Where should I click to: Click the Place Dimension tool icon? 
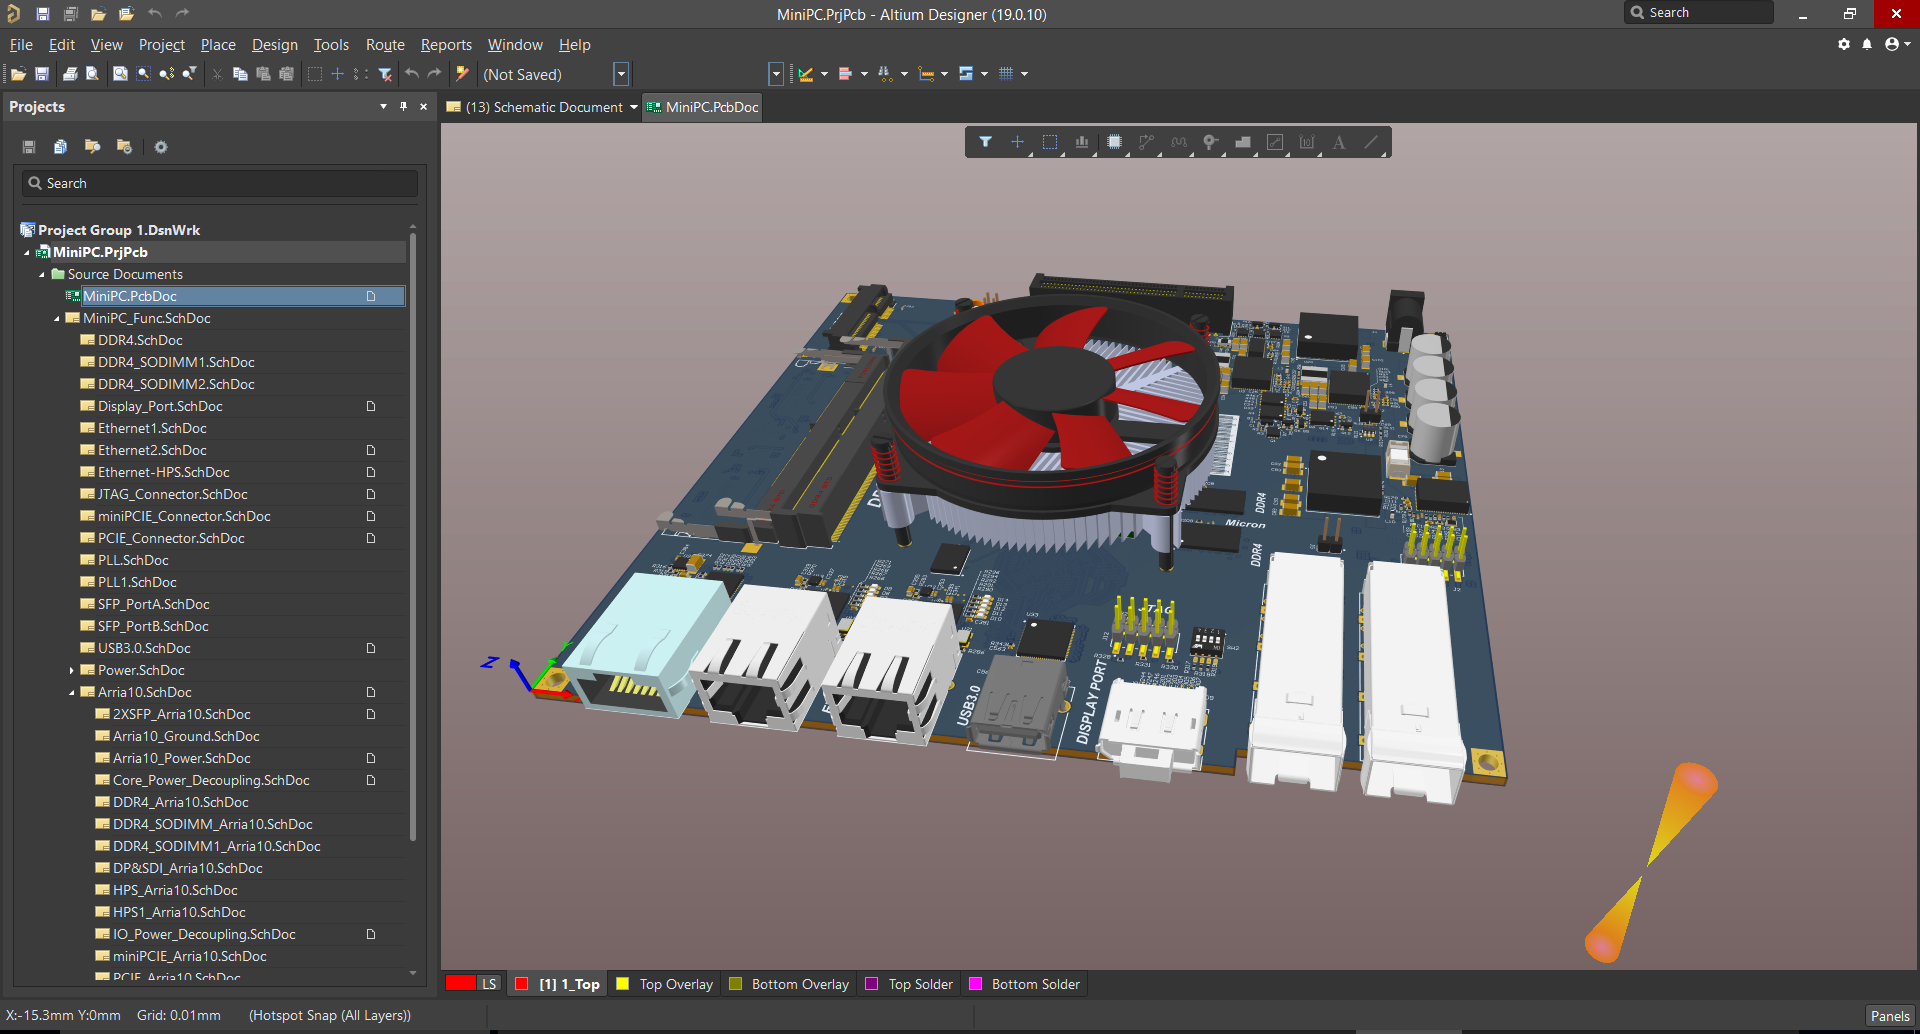(1307, 142)
